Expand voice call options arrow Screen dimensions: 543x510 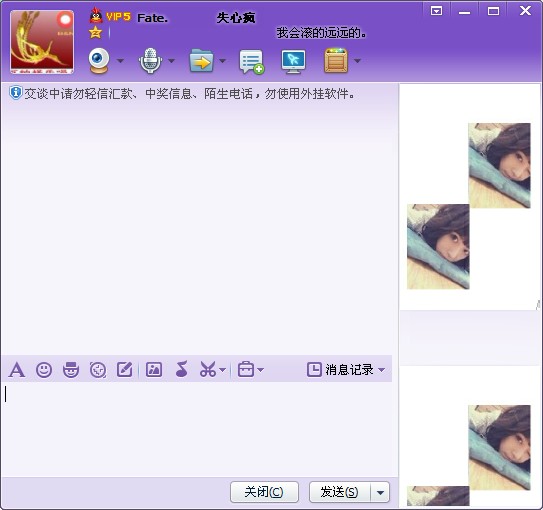[x=171, y=61]
